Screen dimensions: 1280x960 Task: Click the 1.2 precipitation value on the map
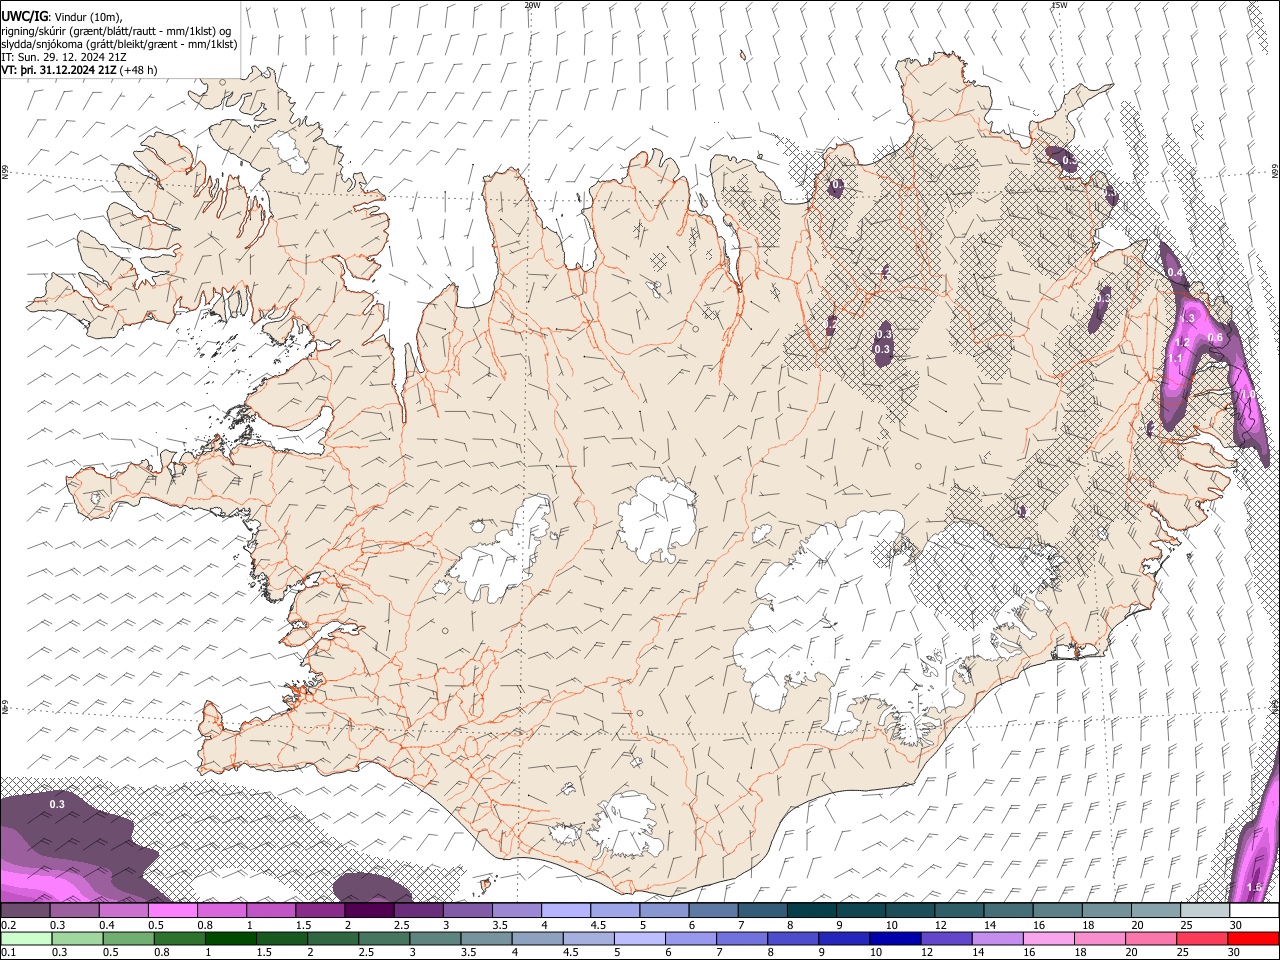coord(1181,343)
